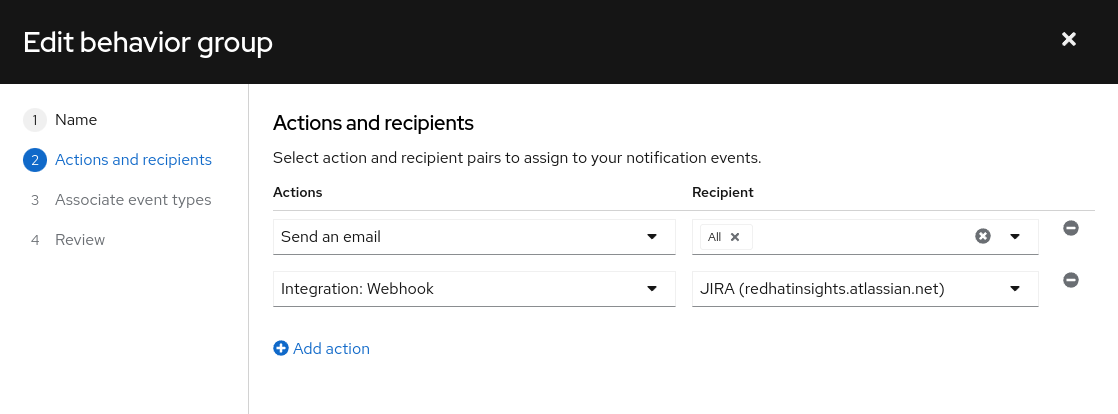Clear all selected email recipients
The image size is (1118, 414).
982,237
